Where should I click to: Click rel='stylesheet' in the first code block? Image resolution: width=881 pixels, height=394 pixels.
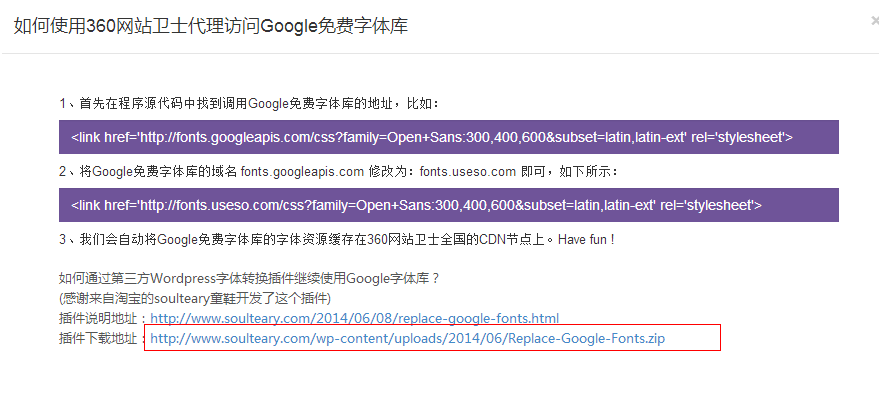(x=741, y=137)
